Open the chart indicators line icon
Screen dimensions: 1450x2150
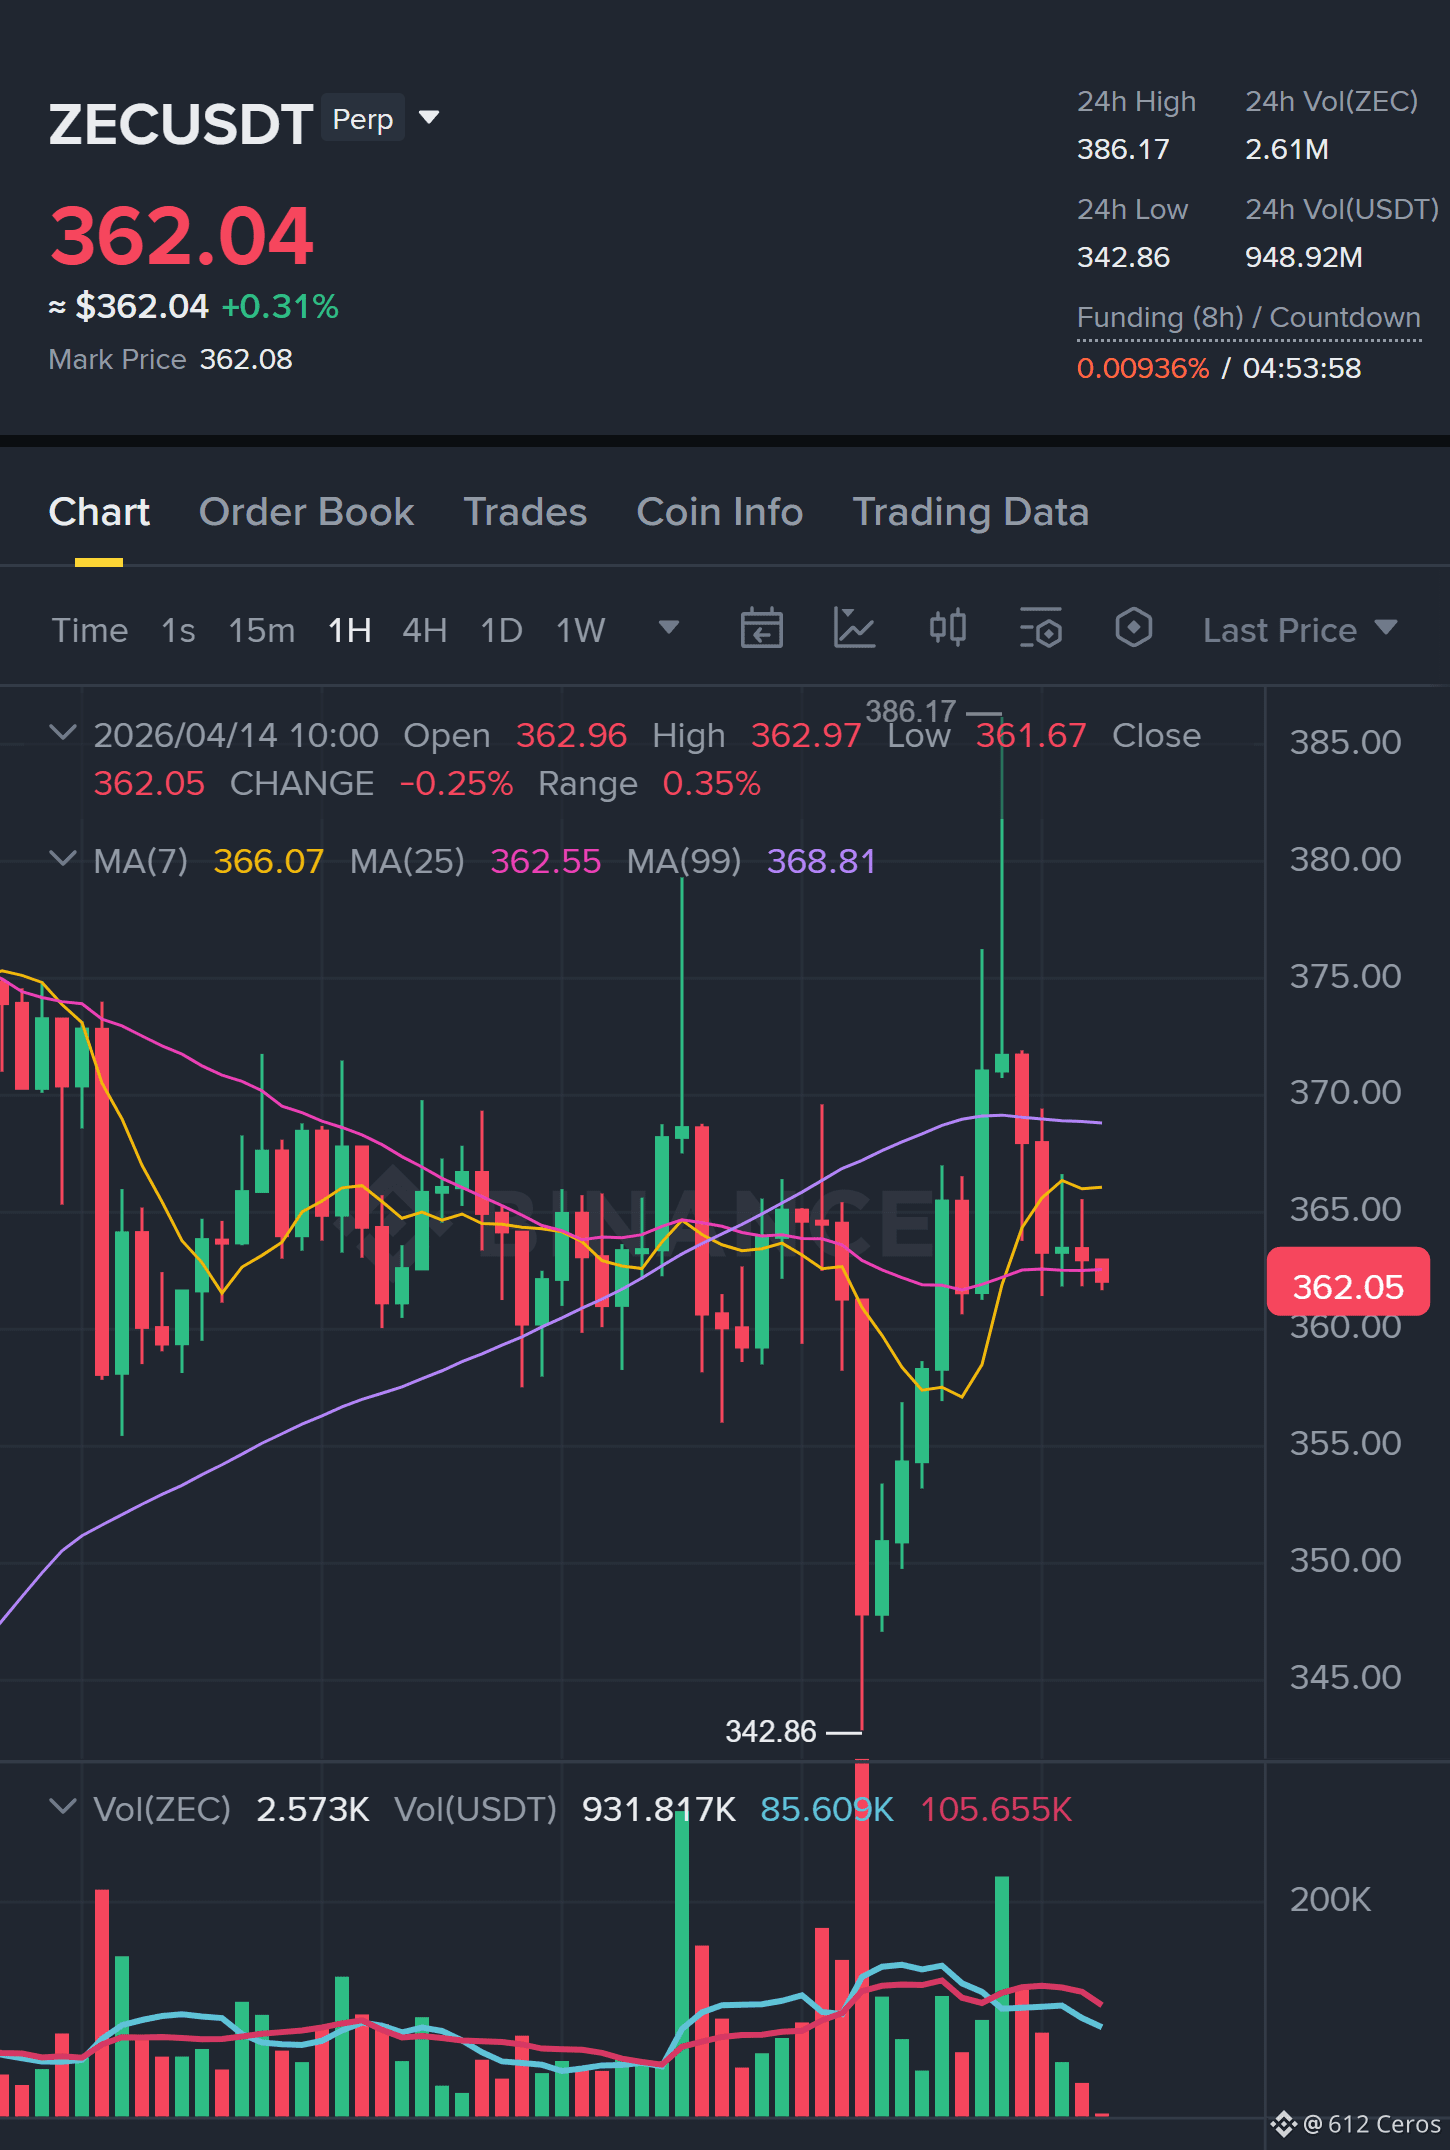click(854, 629)
